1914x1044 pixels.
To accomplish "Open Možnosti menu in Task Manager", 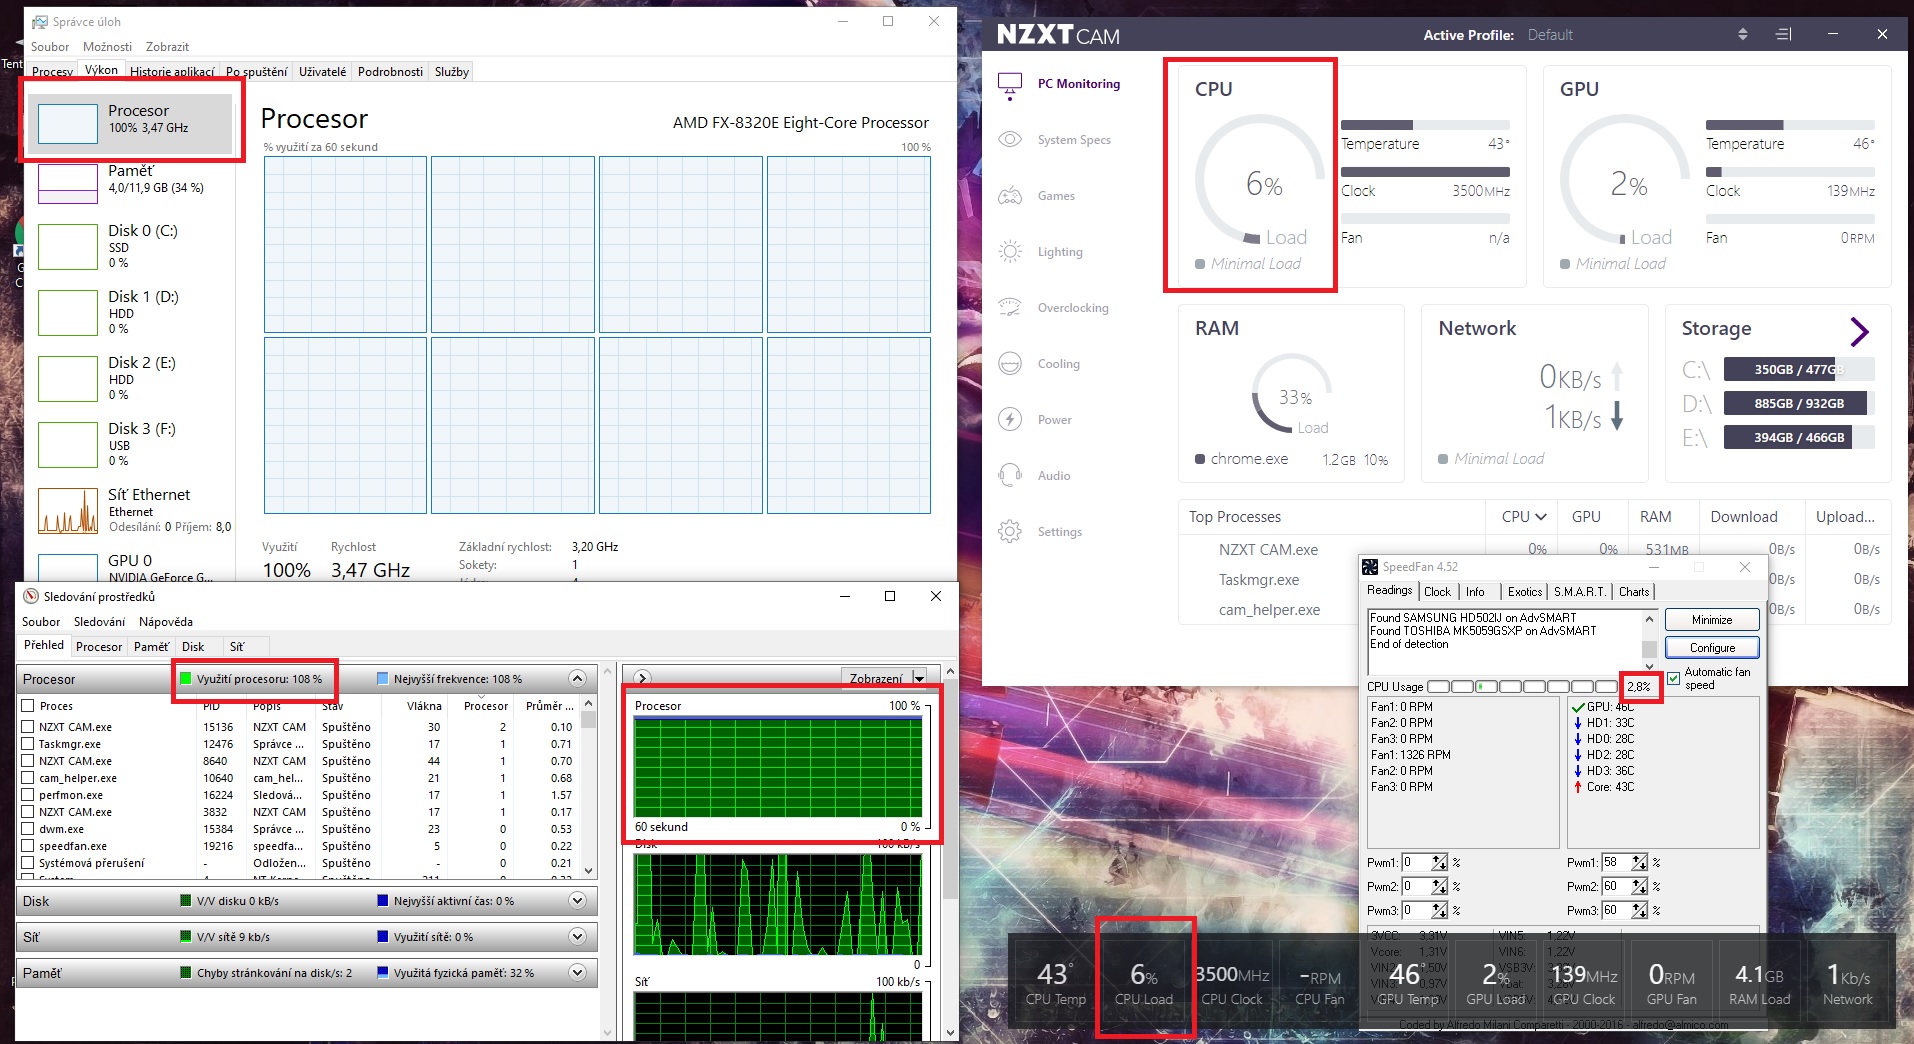I will click(x=107, y=47).
